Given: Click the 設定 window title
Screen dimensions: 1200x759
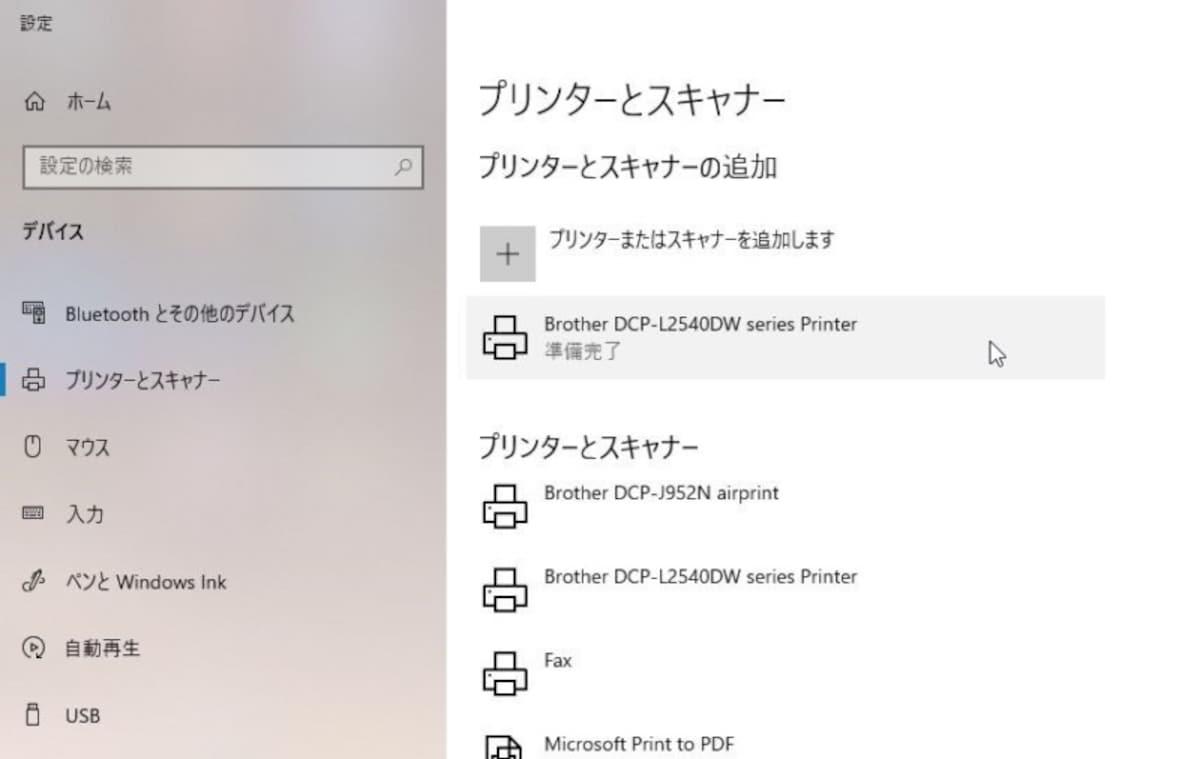Looking at the screenshot, I should [x=36, y=23].
